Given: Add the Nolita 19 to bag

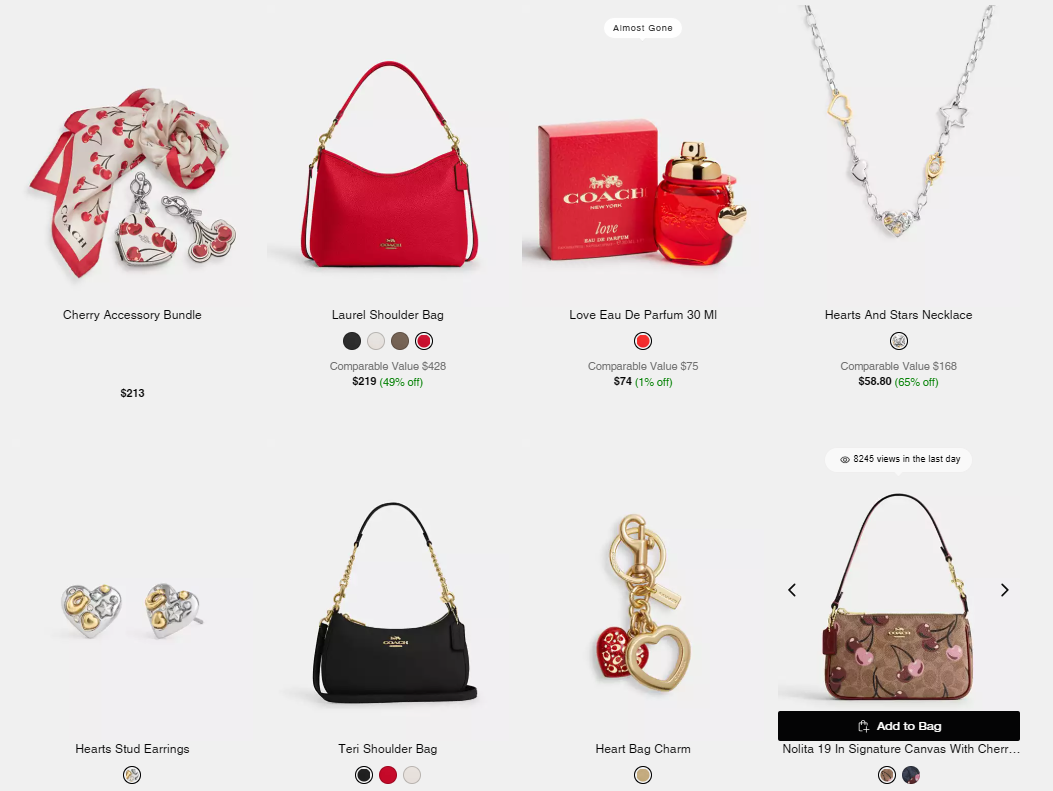Looking at the screenshot, I should [x=899, y=726].
